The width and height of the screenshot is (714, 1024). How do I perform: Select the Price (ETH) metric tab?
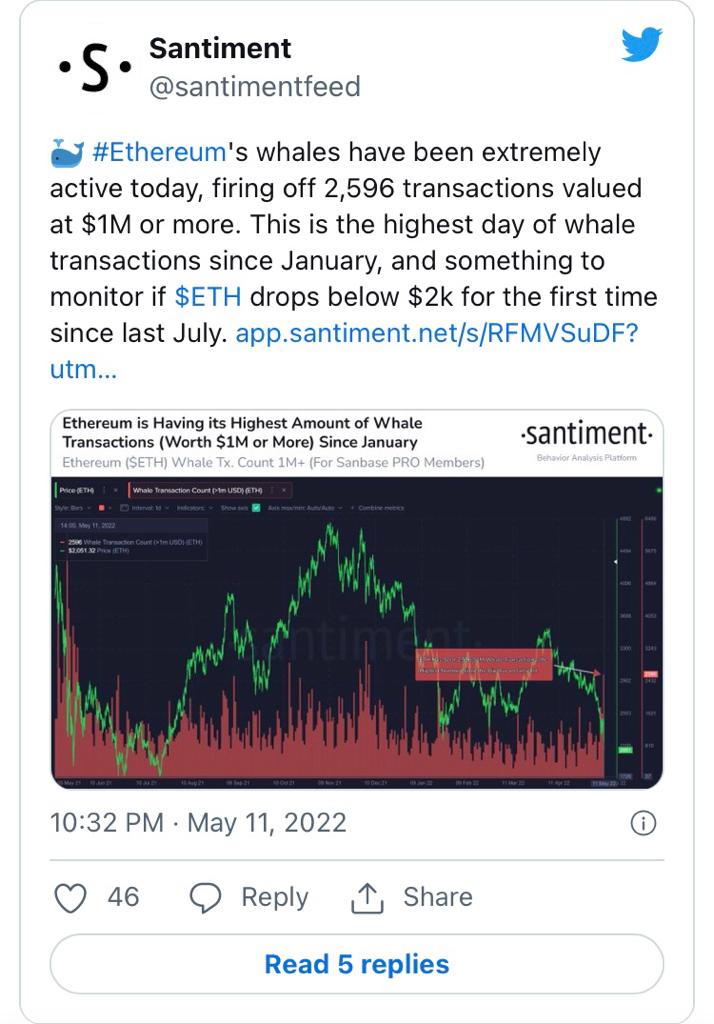(77, 490)
